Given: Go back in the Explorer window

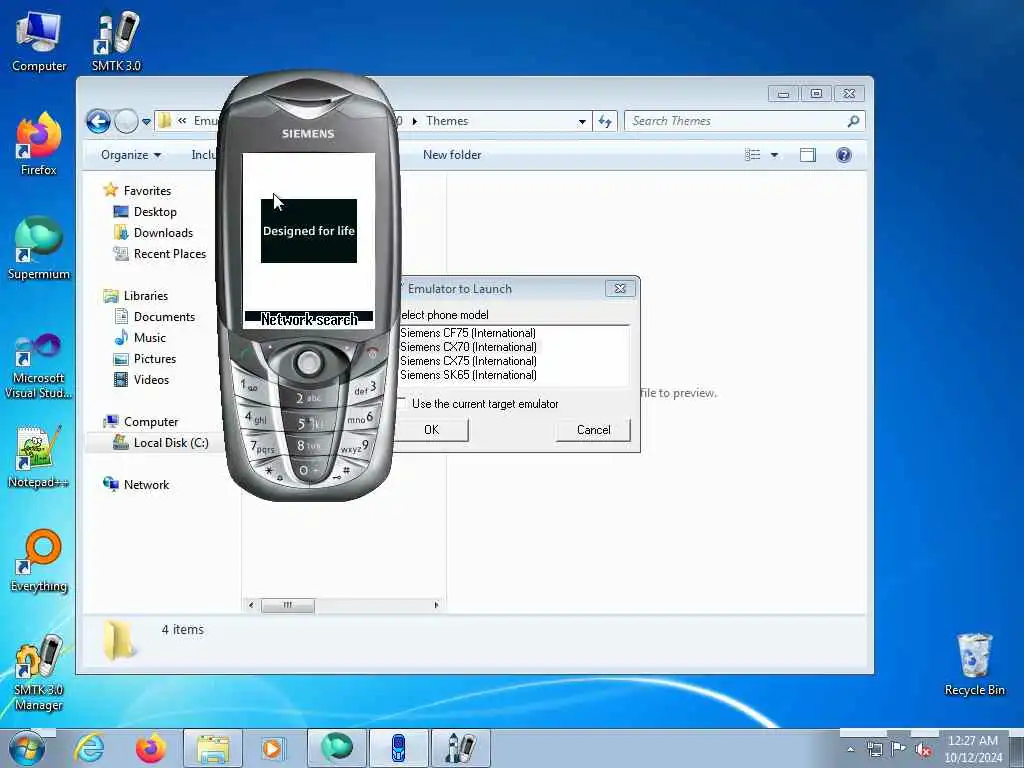Looking at the screenshot, I should click(x=99, y=121).
